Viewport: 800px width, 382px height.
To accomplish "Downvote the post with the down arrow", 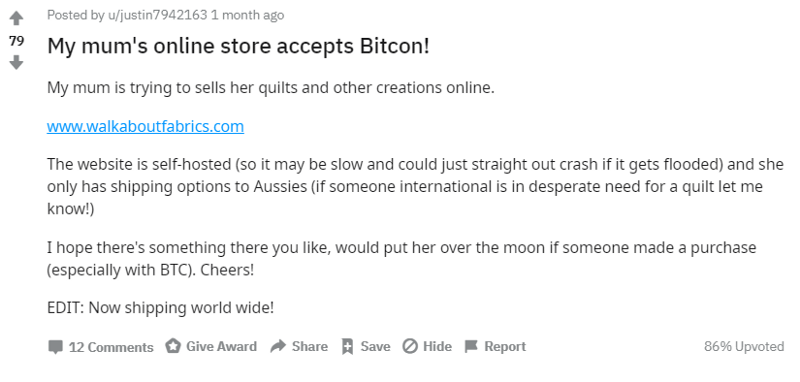I will [x=16, y=63].
